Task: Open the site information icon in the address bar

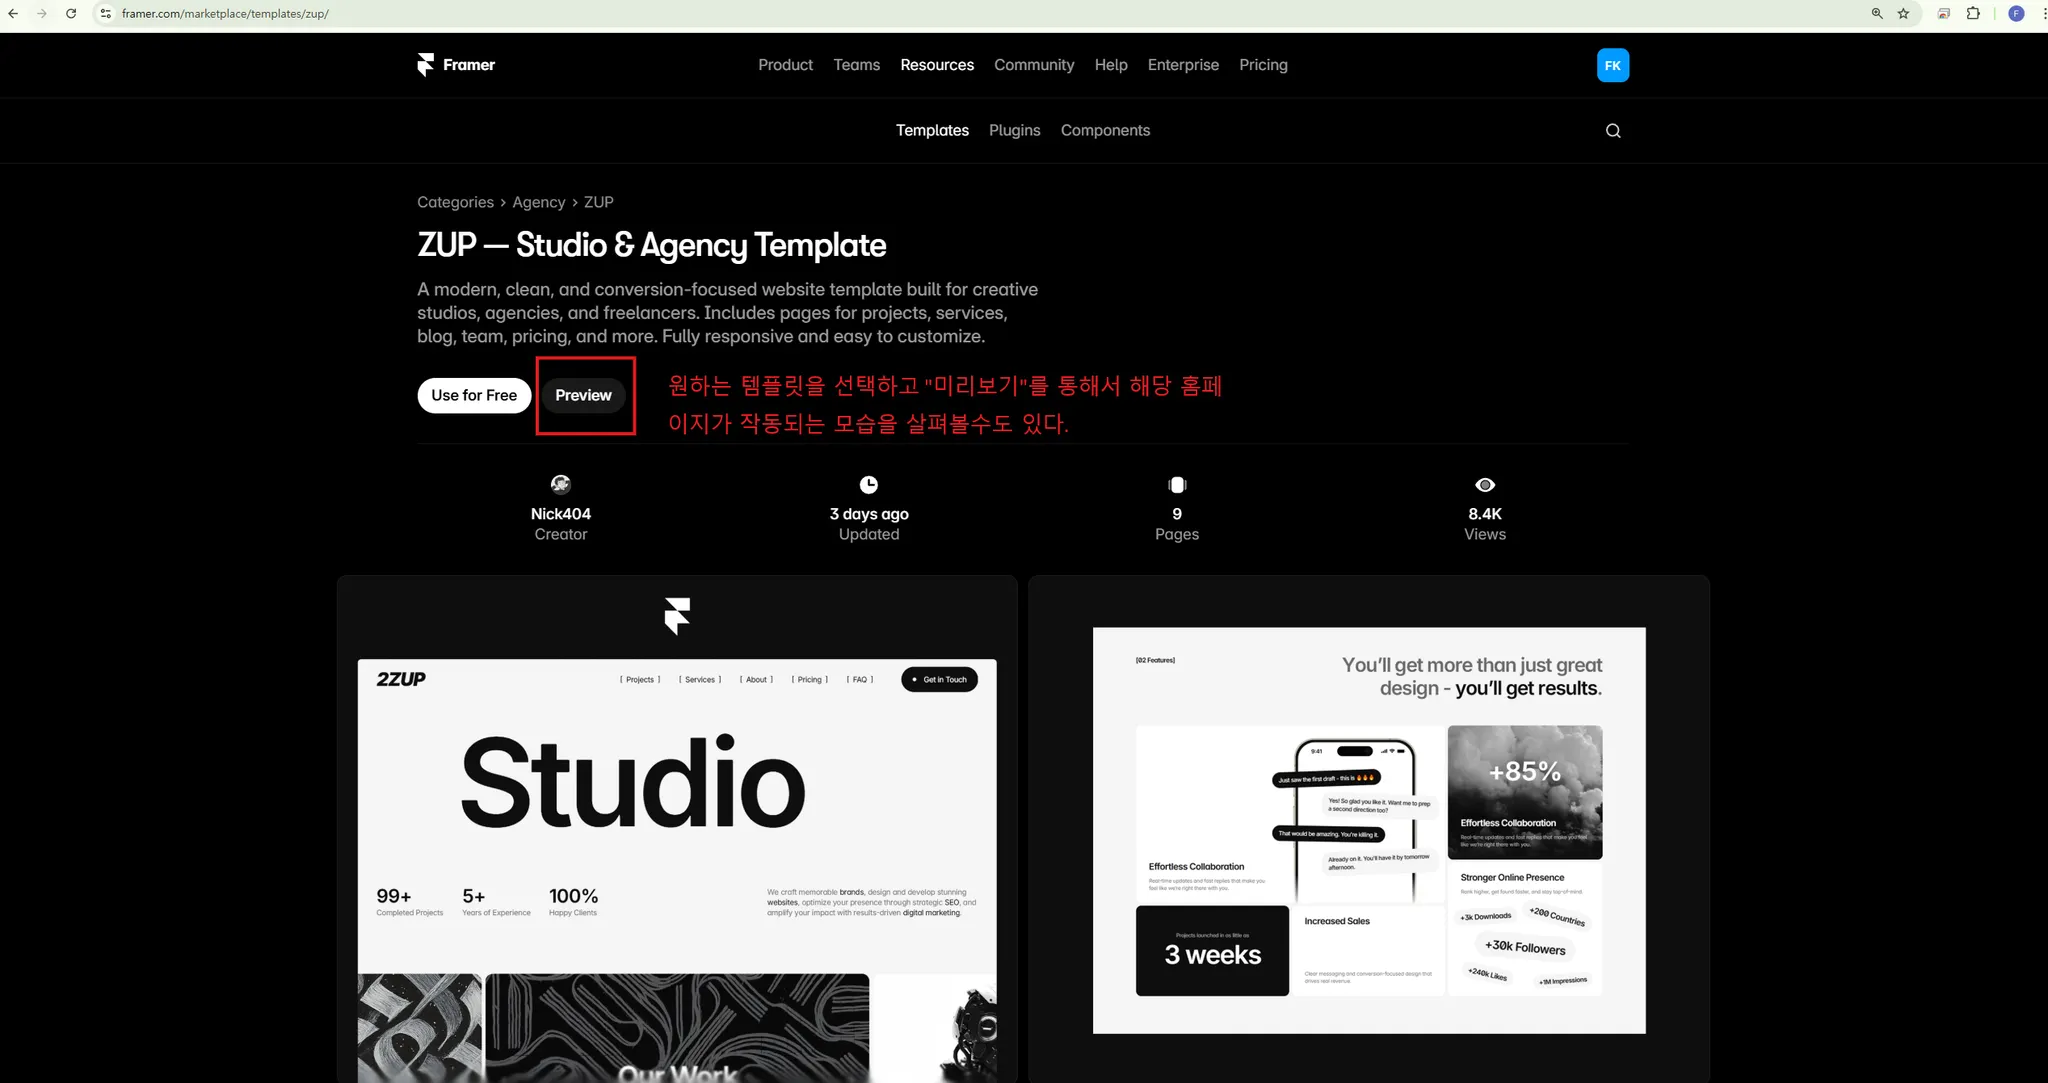Action: [106, 14]
